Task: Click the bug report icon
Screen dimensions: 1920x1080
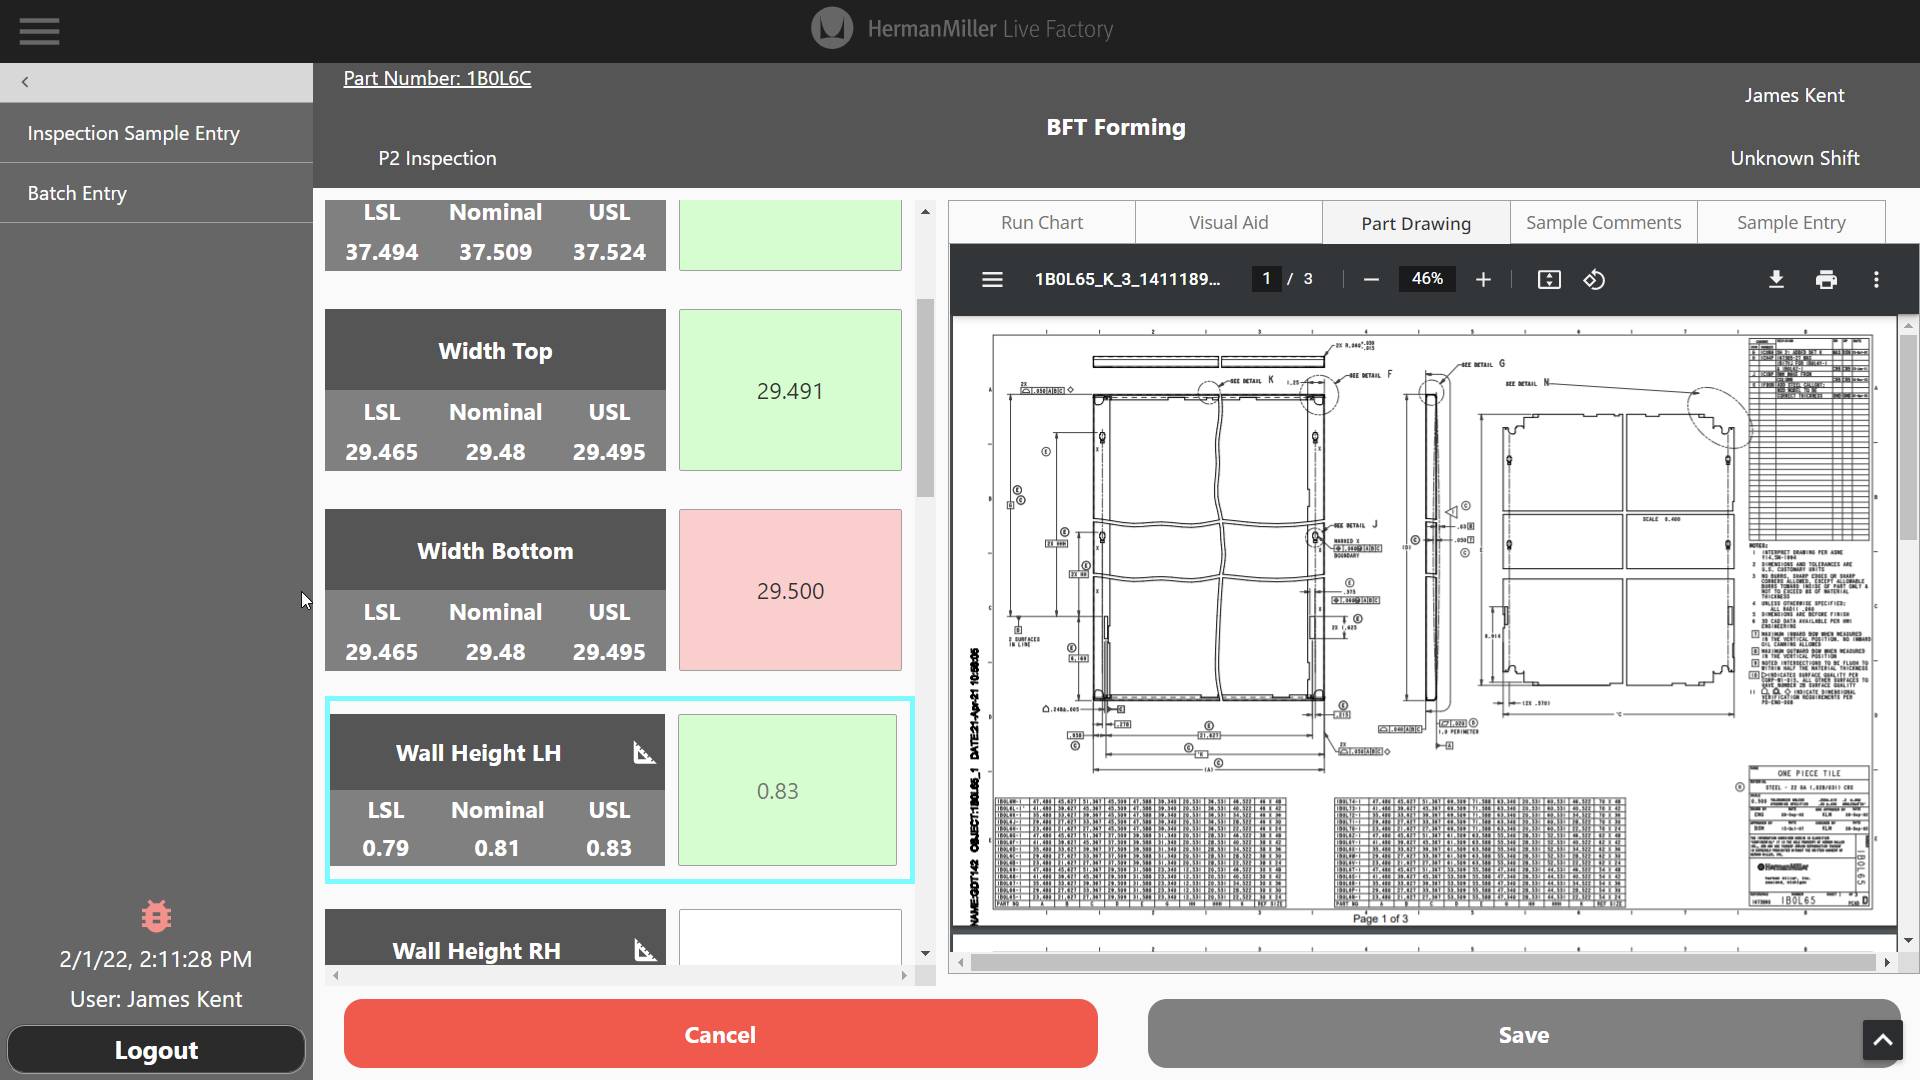Action: [x=156, y=916]
